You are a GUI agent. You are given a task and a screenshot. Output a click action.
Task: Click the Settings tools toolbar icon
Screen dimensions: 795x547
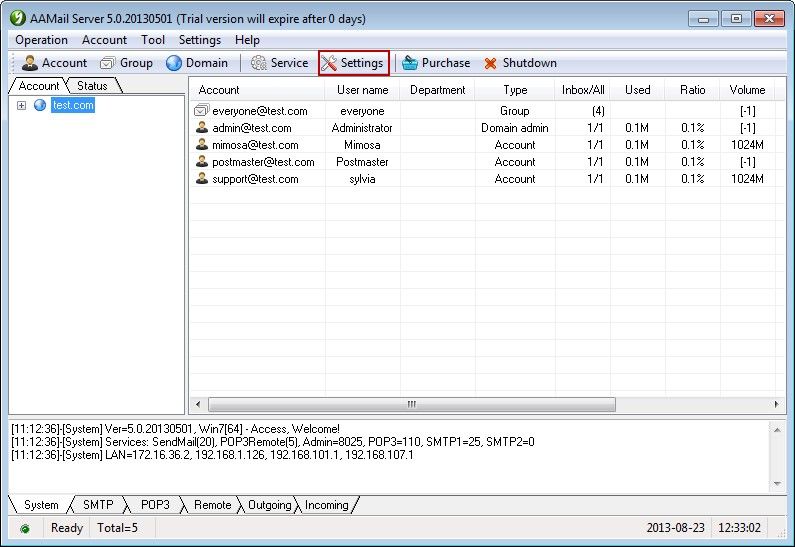coord(329,63)
